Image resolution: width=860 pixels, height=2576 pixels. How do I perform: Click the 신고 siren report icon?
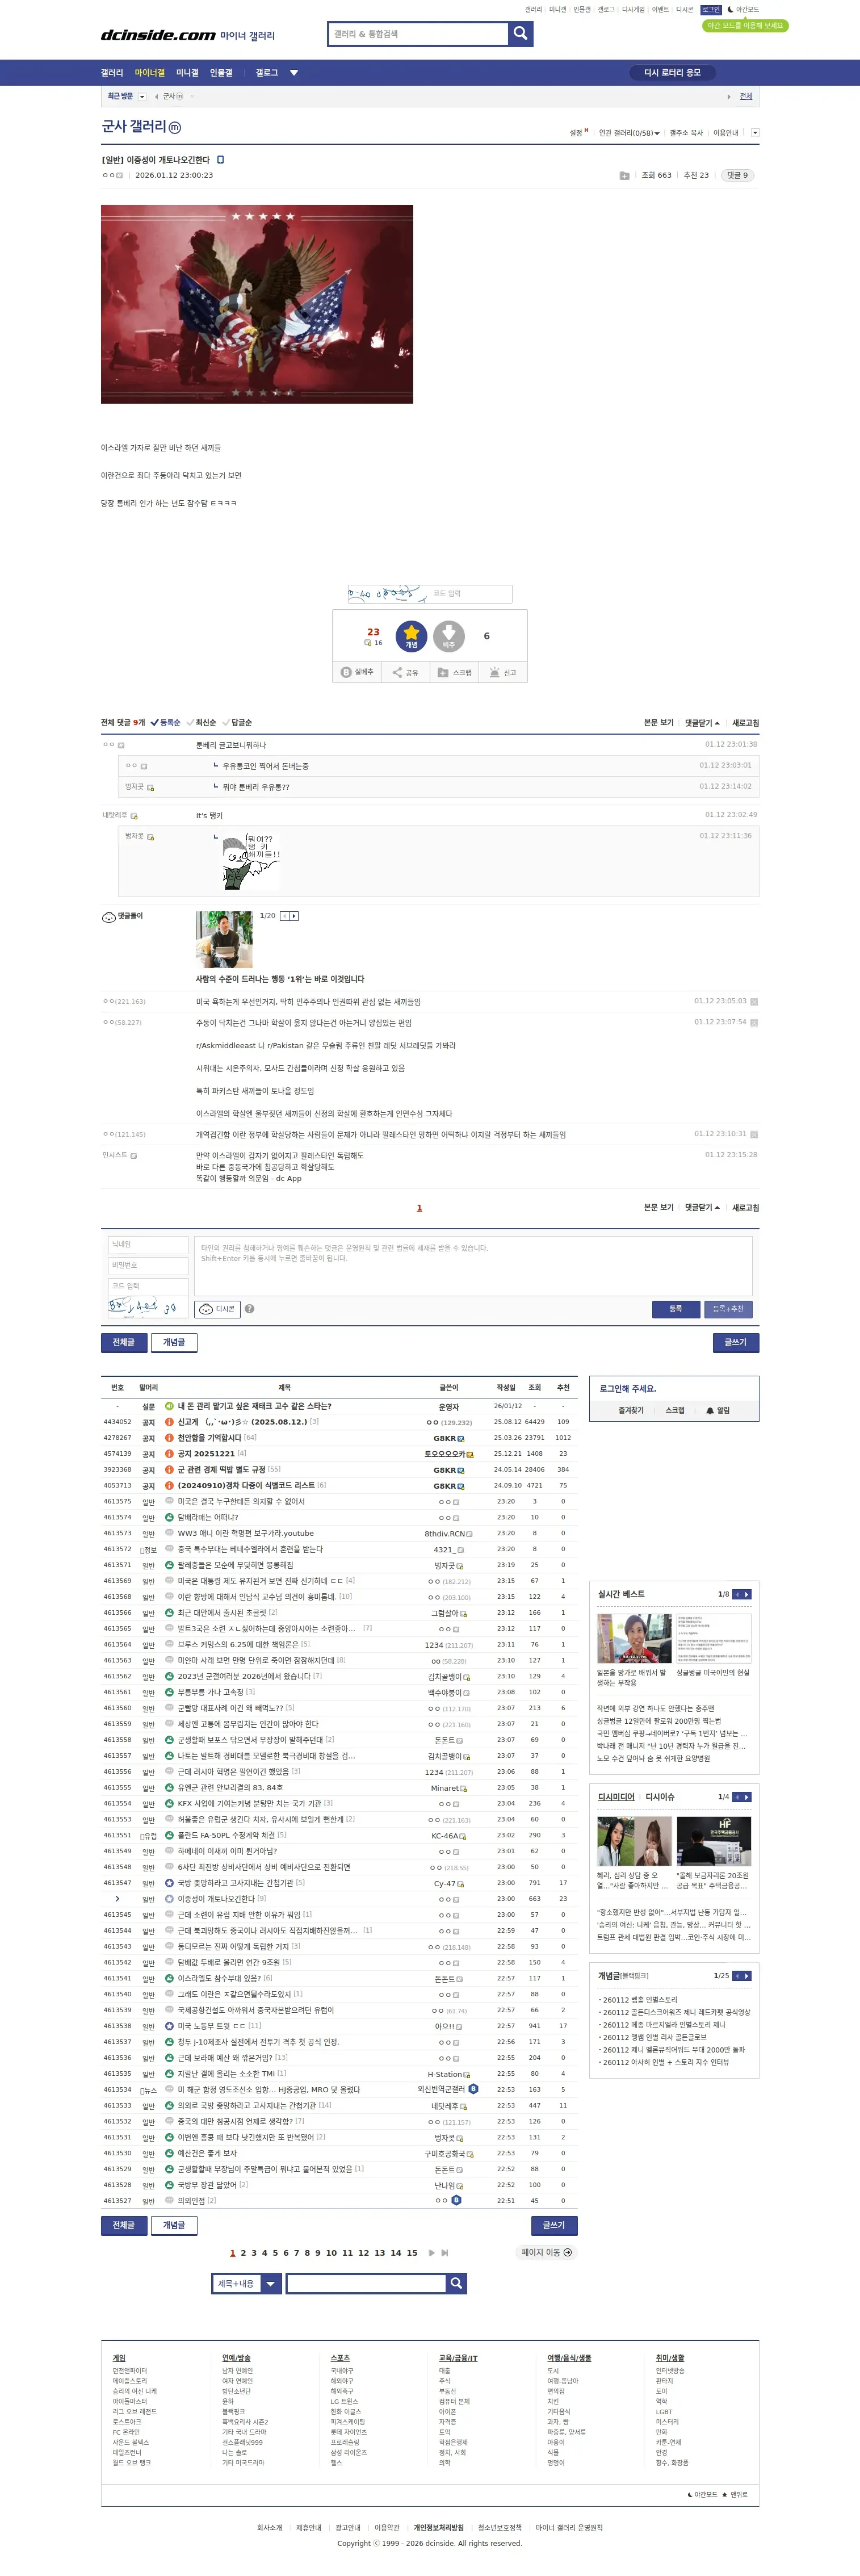494,672
